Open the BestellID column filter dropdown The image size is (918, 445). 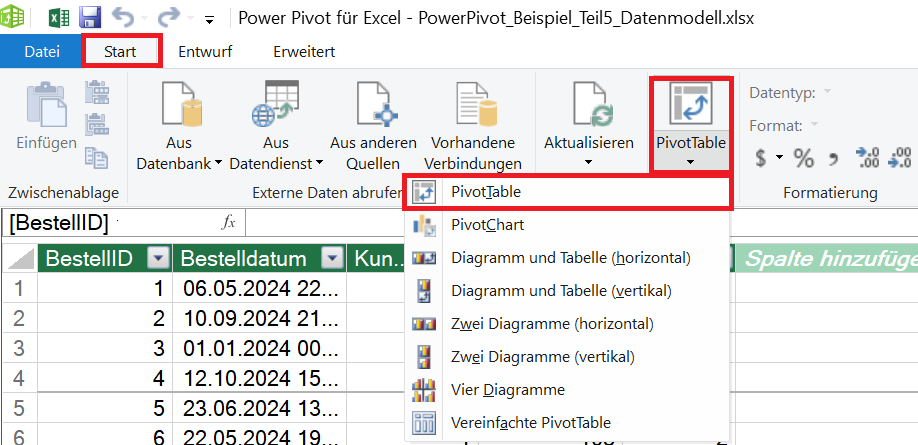coord(159,258)
